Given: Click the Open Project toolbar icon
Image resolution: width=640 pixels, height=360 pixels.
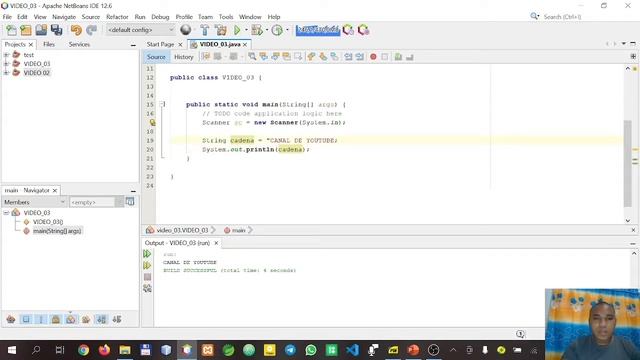Looking at the screenshot, I should pyautogui.click(x=41, y=30).
